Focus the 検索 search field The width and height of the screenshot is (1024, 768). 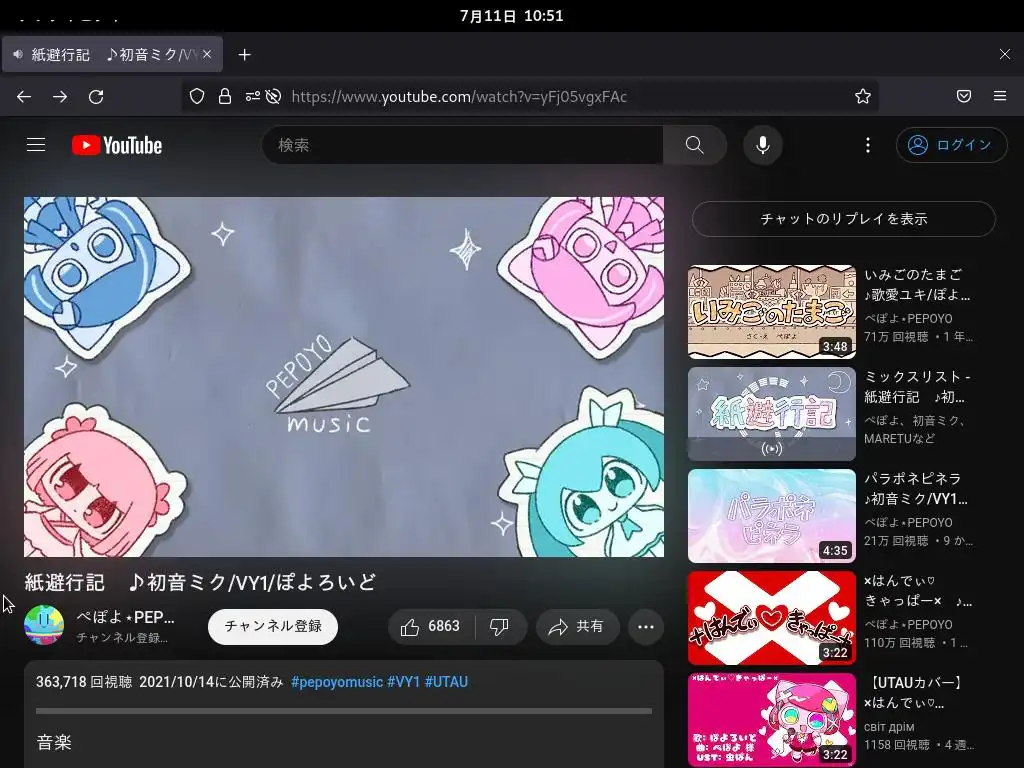pyautogui.click(x=462, y=145)
